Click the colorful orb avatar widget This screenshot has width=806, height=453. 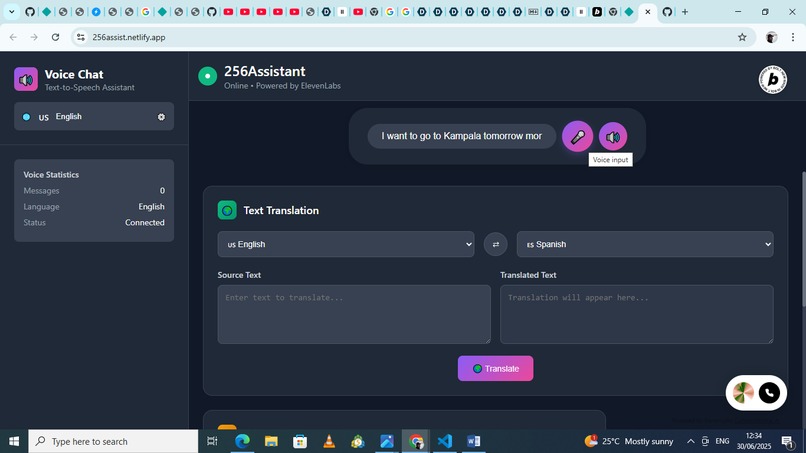coord(743,393)
